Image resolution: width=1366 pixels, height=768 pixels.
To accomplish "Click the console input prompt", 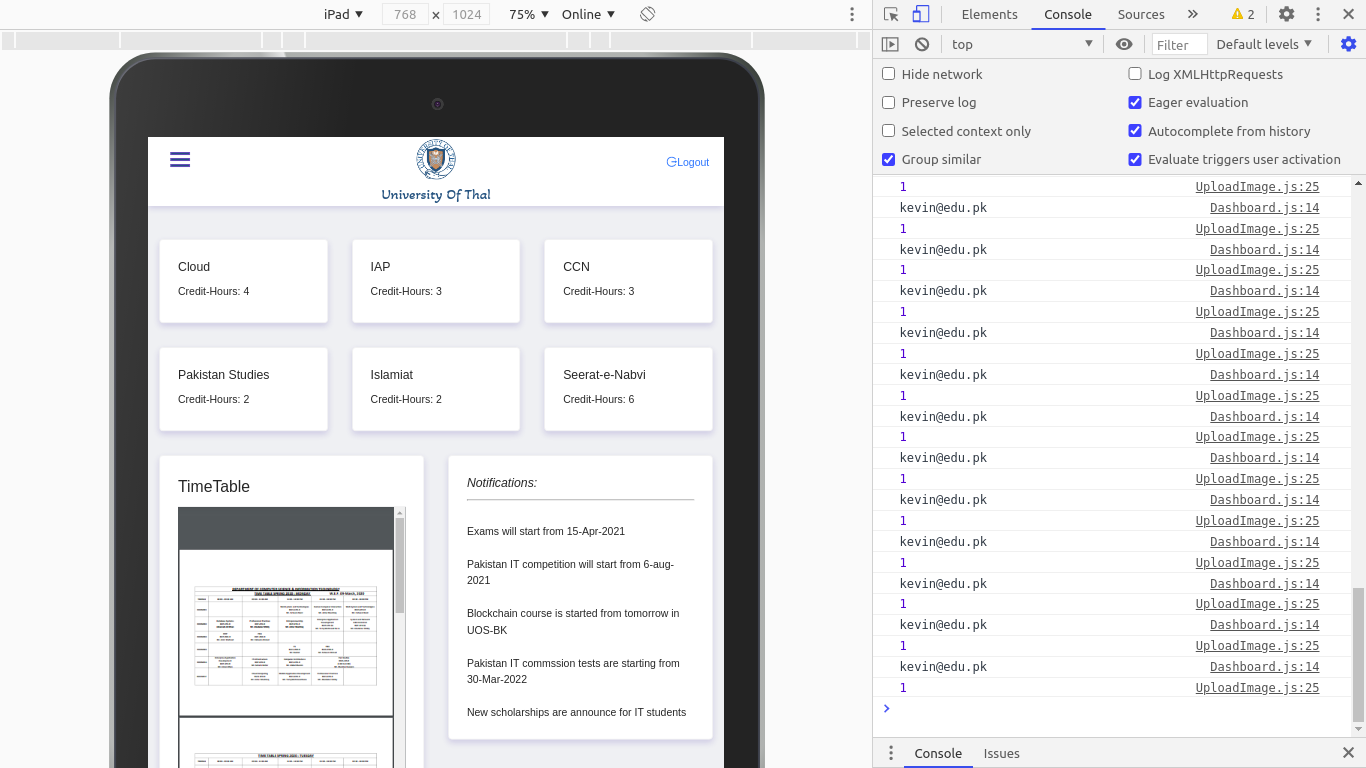I will (x=1110, y=708).
